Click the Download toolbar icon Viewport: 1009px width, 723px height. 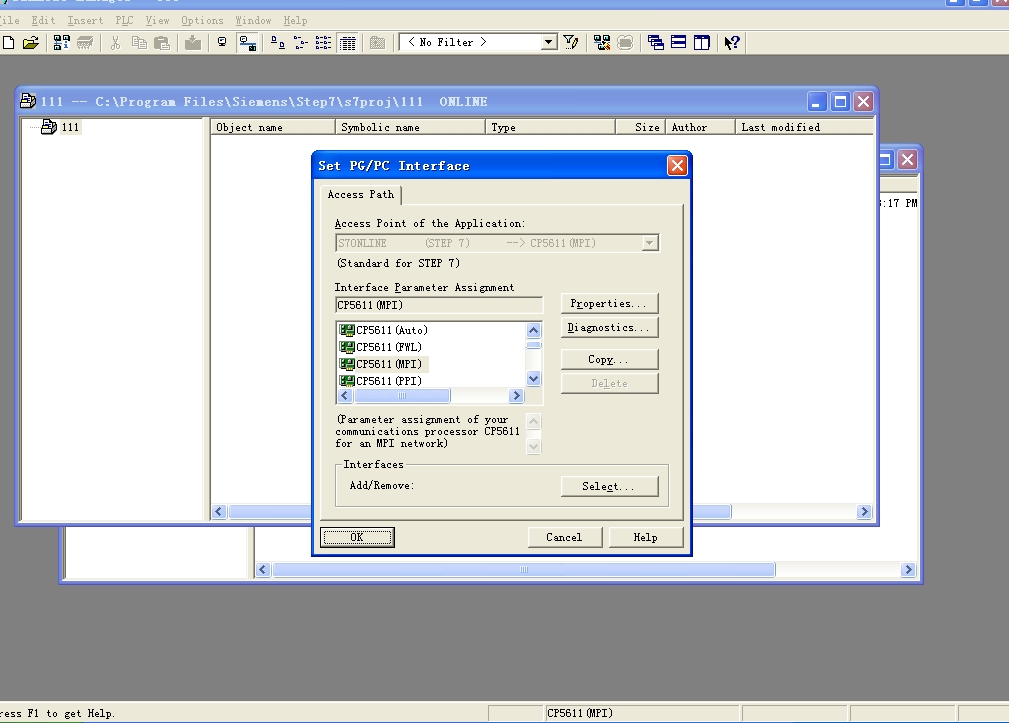pos(192,42)
